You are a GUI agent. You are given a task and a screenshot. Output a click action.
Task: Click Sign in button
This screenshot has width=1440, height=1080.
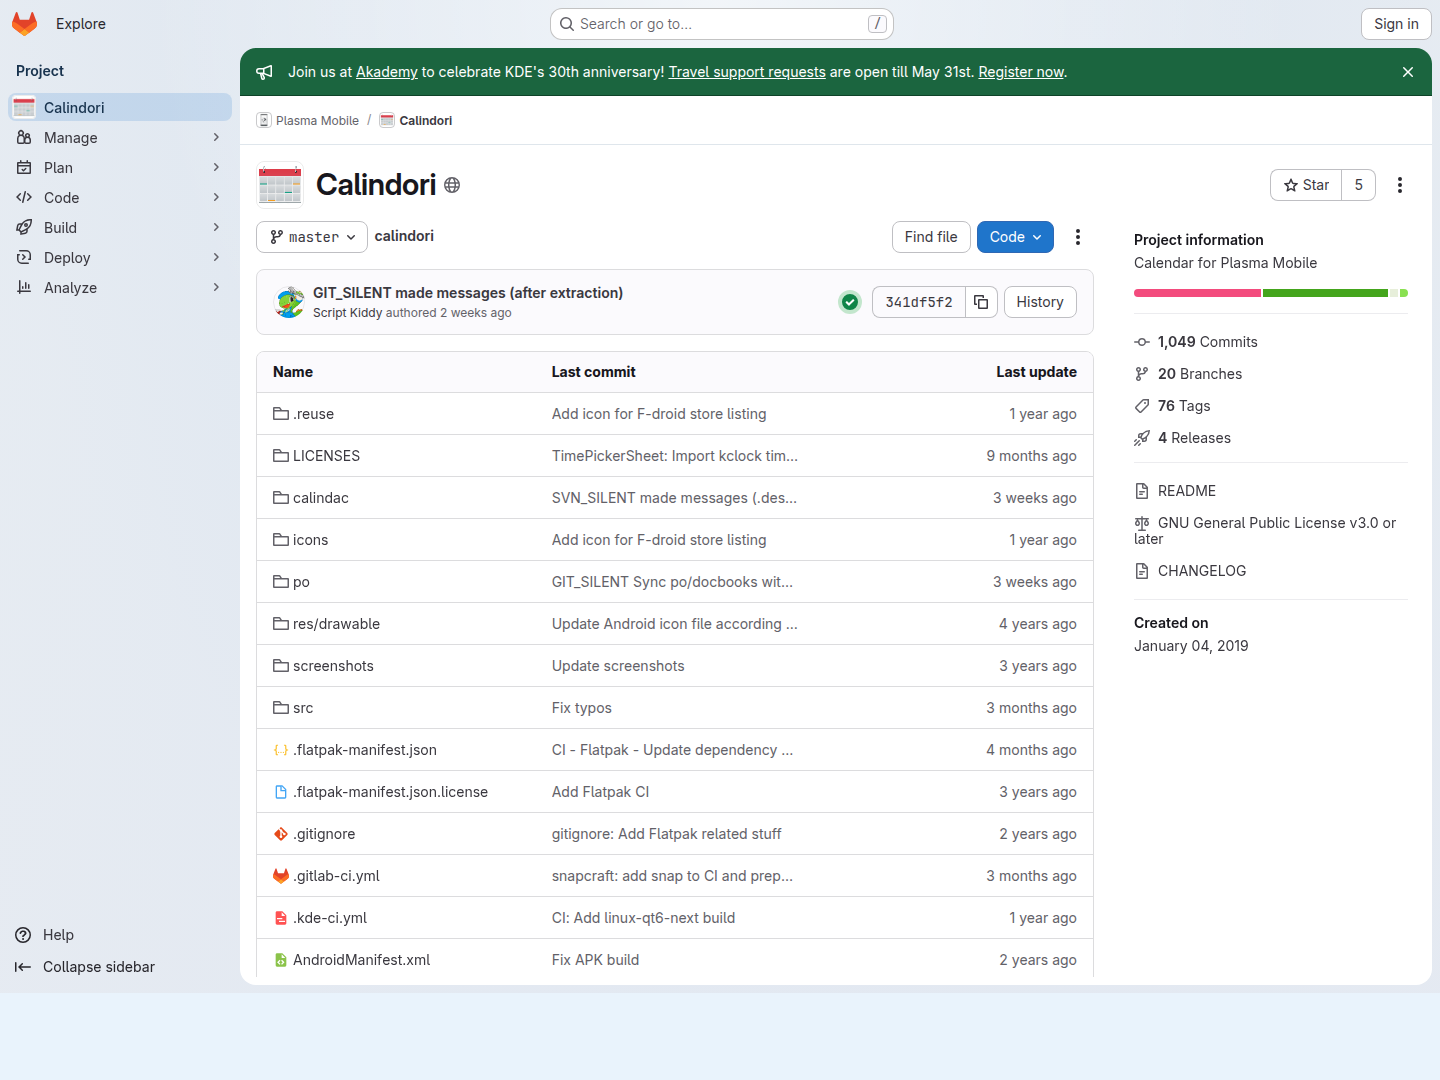tap(1396, 24)
